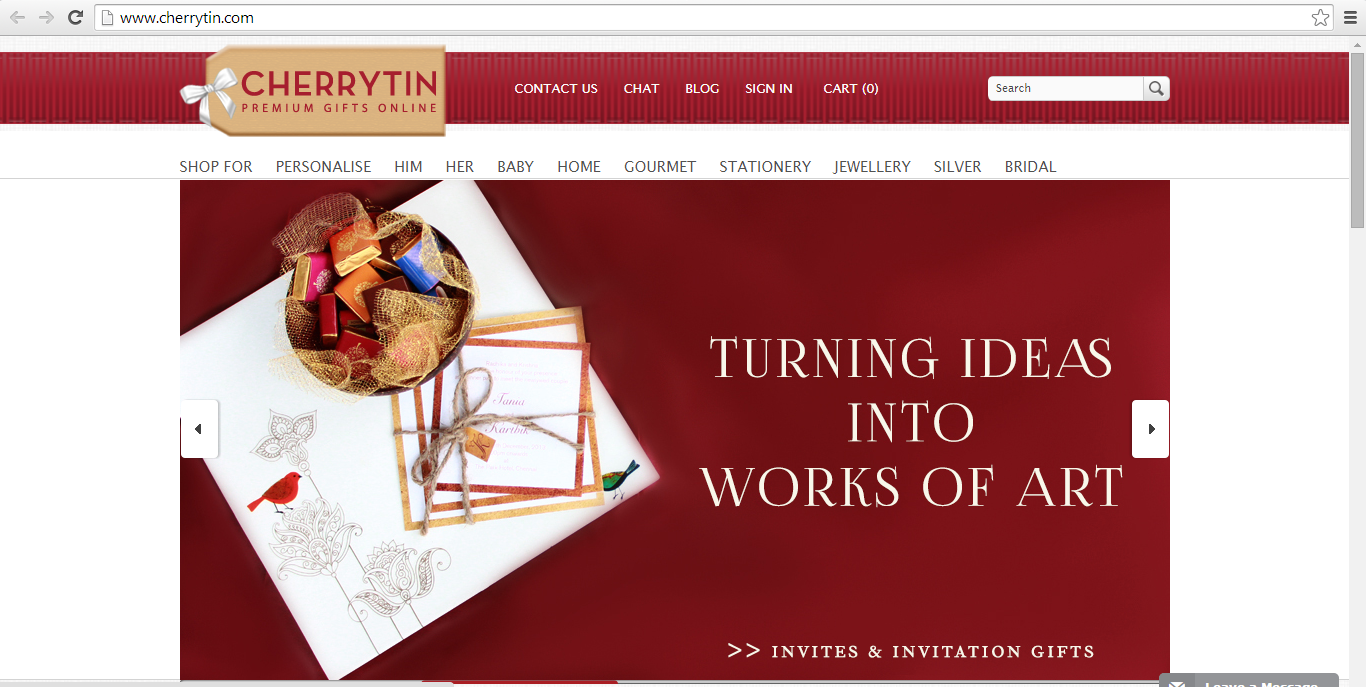Open the Chrome hamburger menu

1348,17
